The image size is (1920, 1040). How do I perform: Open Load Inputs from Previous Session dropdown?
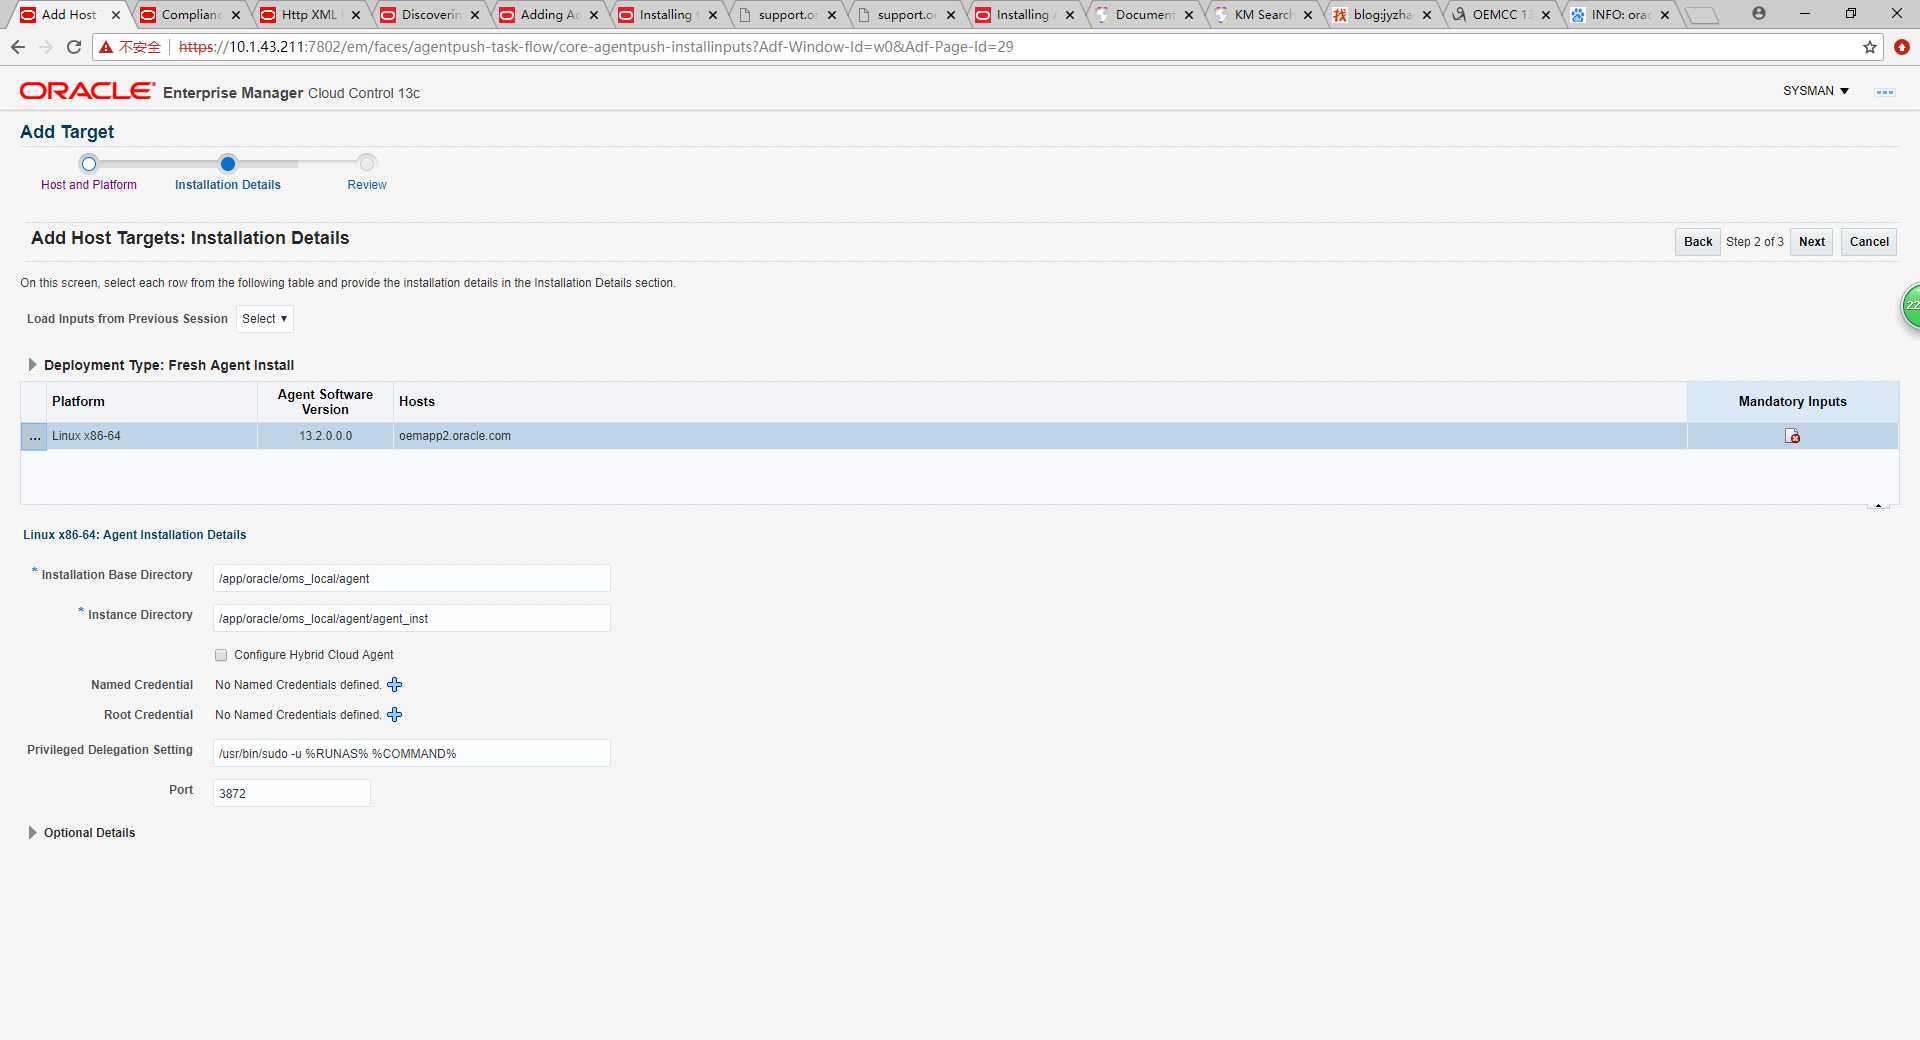click(265, 319)
